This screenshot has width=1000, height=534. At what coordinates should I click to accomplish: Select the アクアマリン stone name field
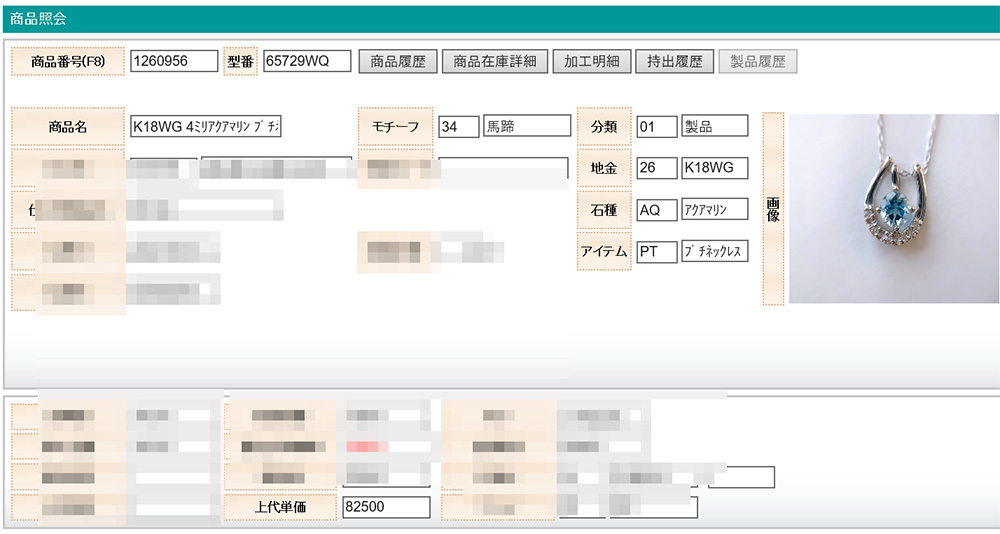714,209
